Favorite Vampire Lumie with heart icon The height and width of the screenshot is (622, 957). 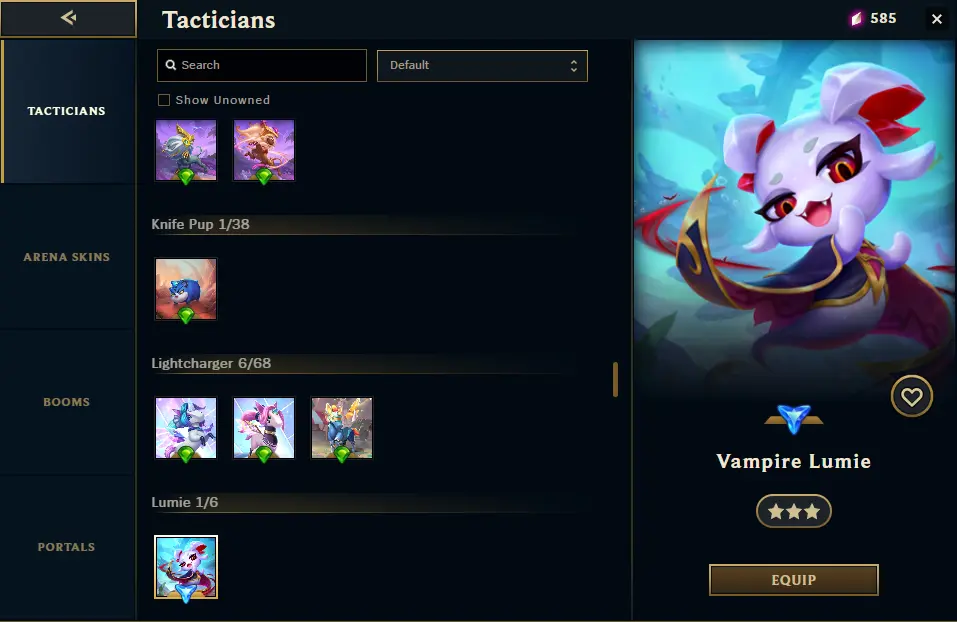(x=911, y=397)
